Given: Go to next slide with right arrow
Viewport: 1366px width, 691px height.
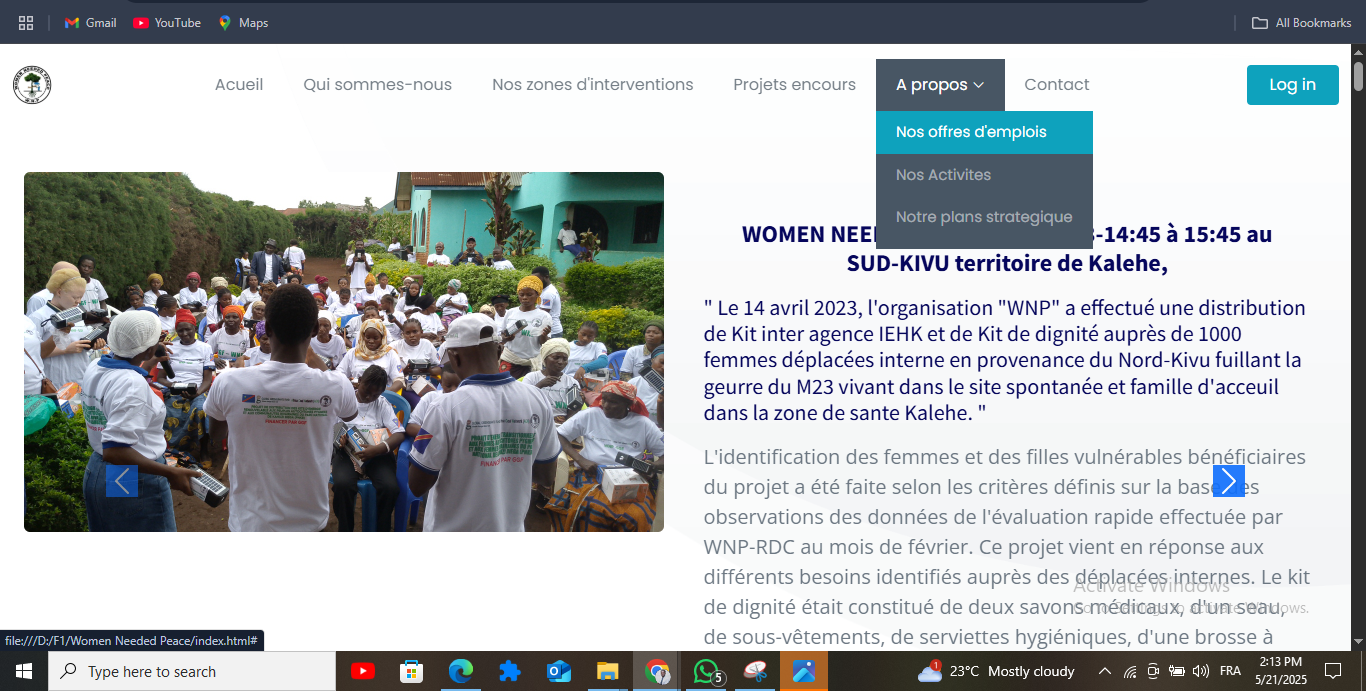Looking at the screenshot, I should point(1229,481).
